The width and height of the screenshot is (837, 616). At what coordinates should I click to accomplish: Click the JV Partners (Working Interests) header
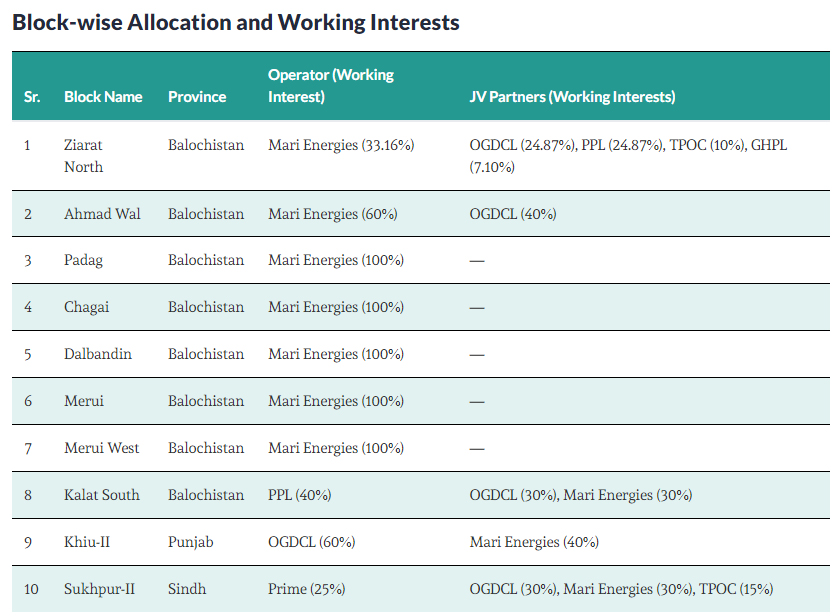[x=572, y=97]
